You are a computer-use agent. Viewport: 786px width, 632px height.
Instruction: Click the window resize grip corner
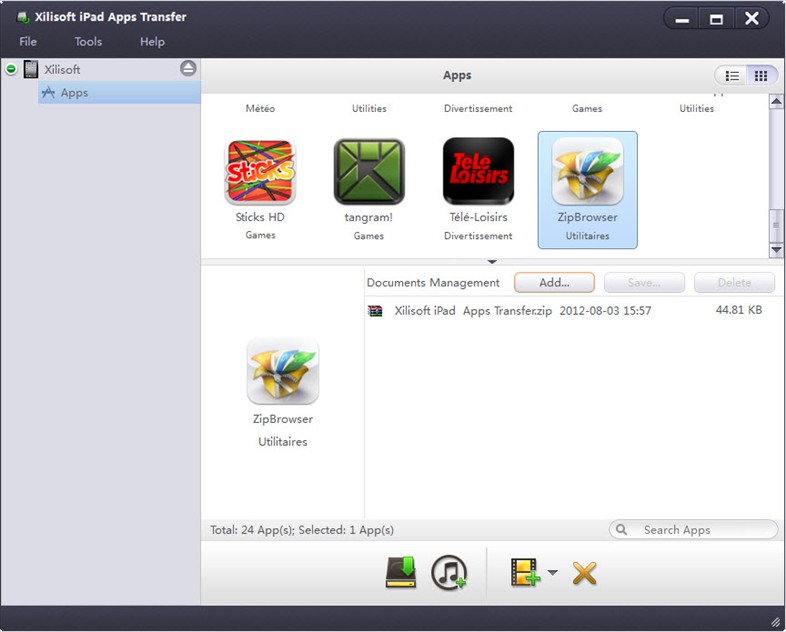pos(776,622)
